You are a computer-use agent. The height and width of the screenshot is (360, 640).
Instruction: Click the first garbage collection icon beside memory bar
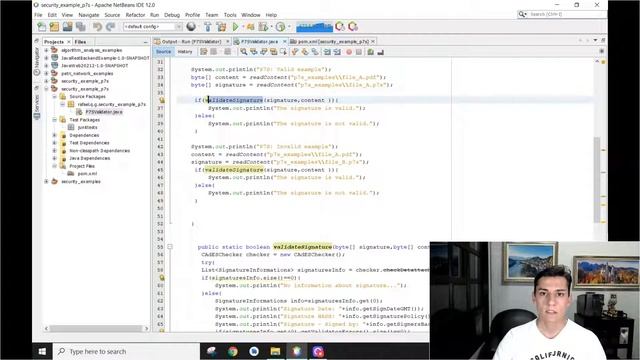(340, 27)
